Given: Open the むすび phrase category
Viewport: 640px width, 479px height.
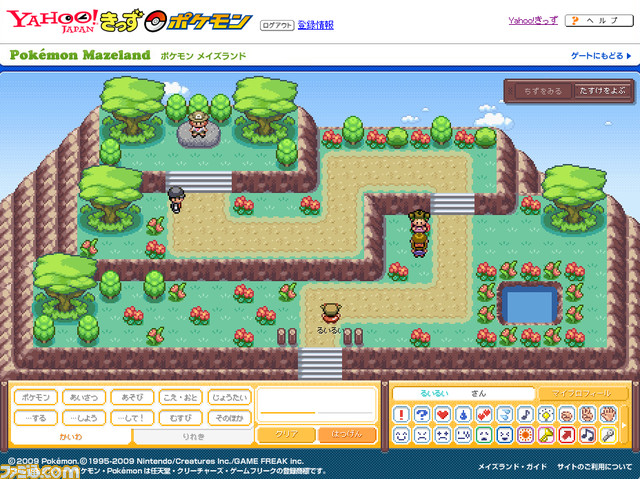Looking at the screenshot, I should 180,418.
